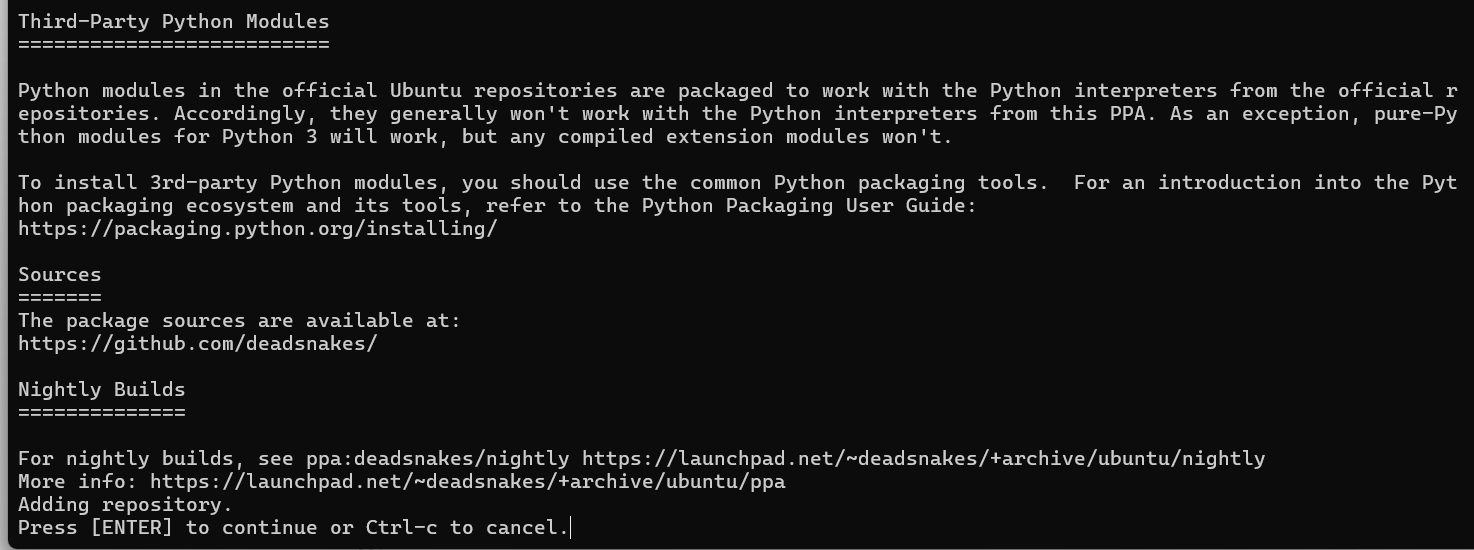Click "The package sources are available at:" line
This screenshot has height=550, width=1474.
tap(239, 321)
